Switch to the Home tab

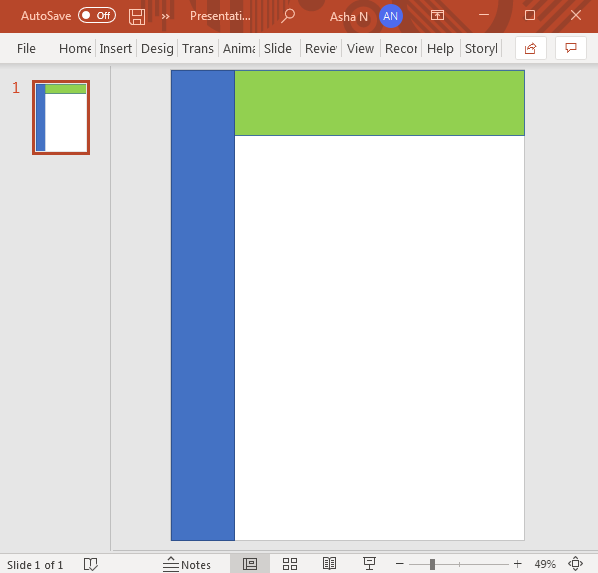click(75, 48)
